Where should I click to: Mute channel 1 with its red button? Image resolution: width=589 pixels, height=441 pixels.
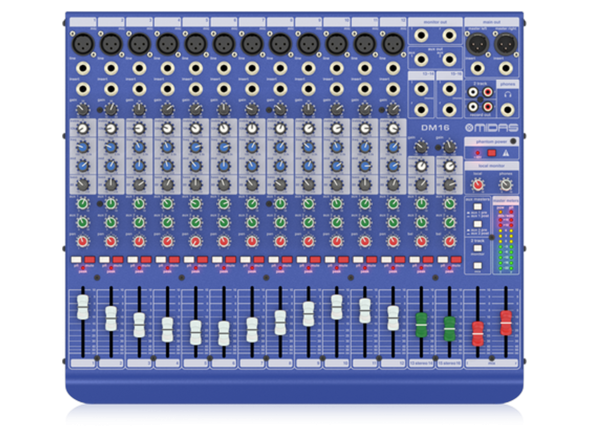90,260
